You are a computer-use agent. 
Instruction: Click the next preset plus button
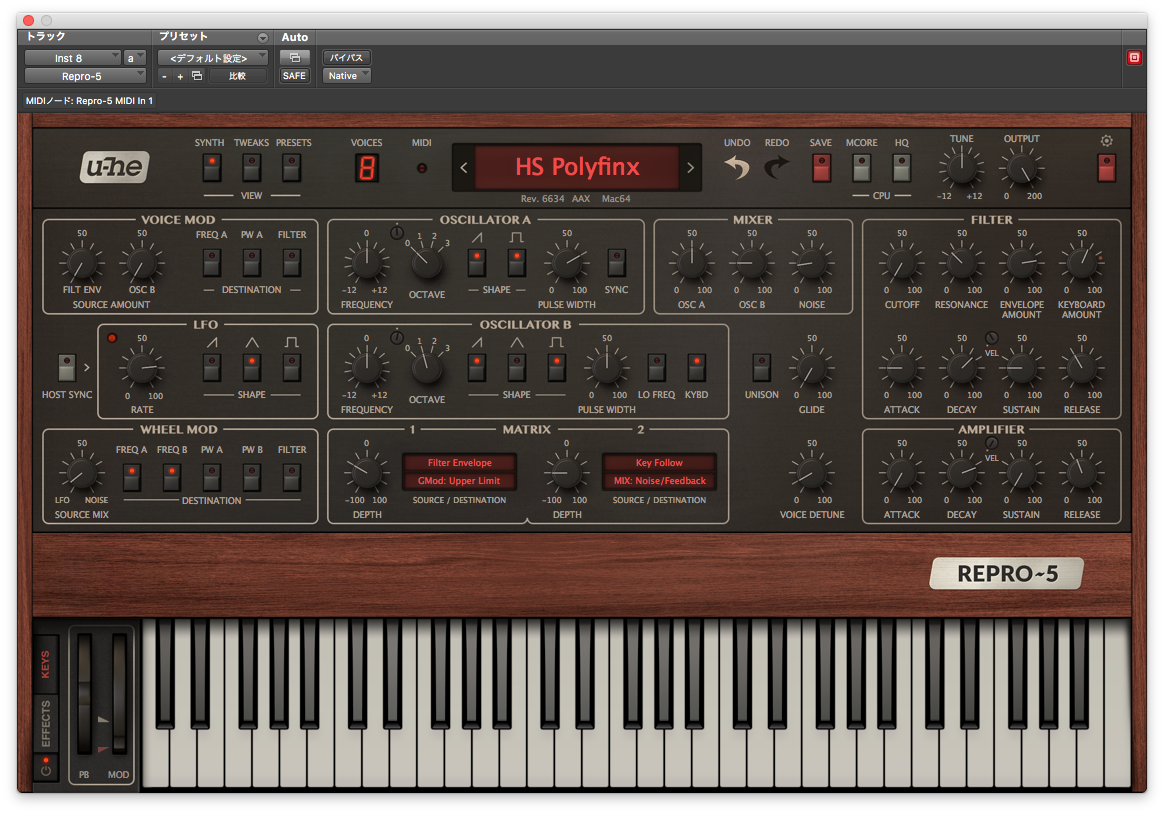(x=180, y=76)
